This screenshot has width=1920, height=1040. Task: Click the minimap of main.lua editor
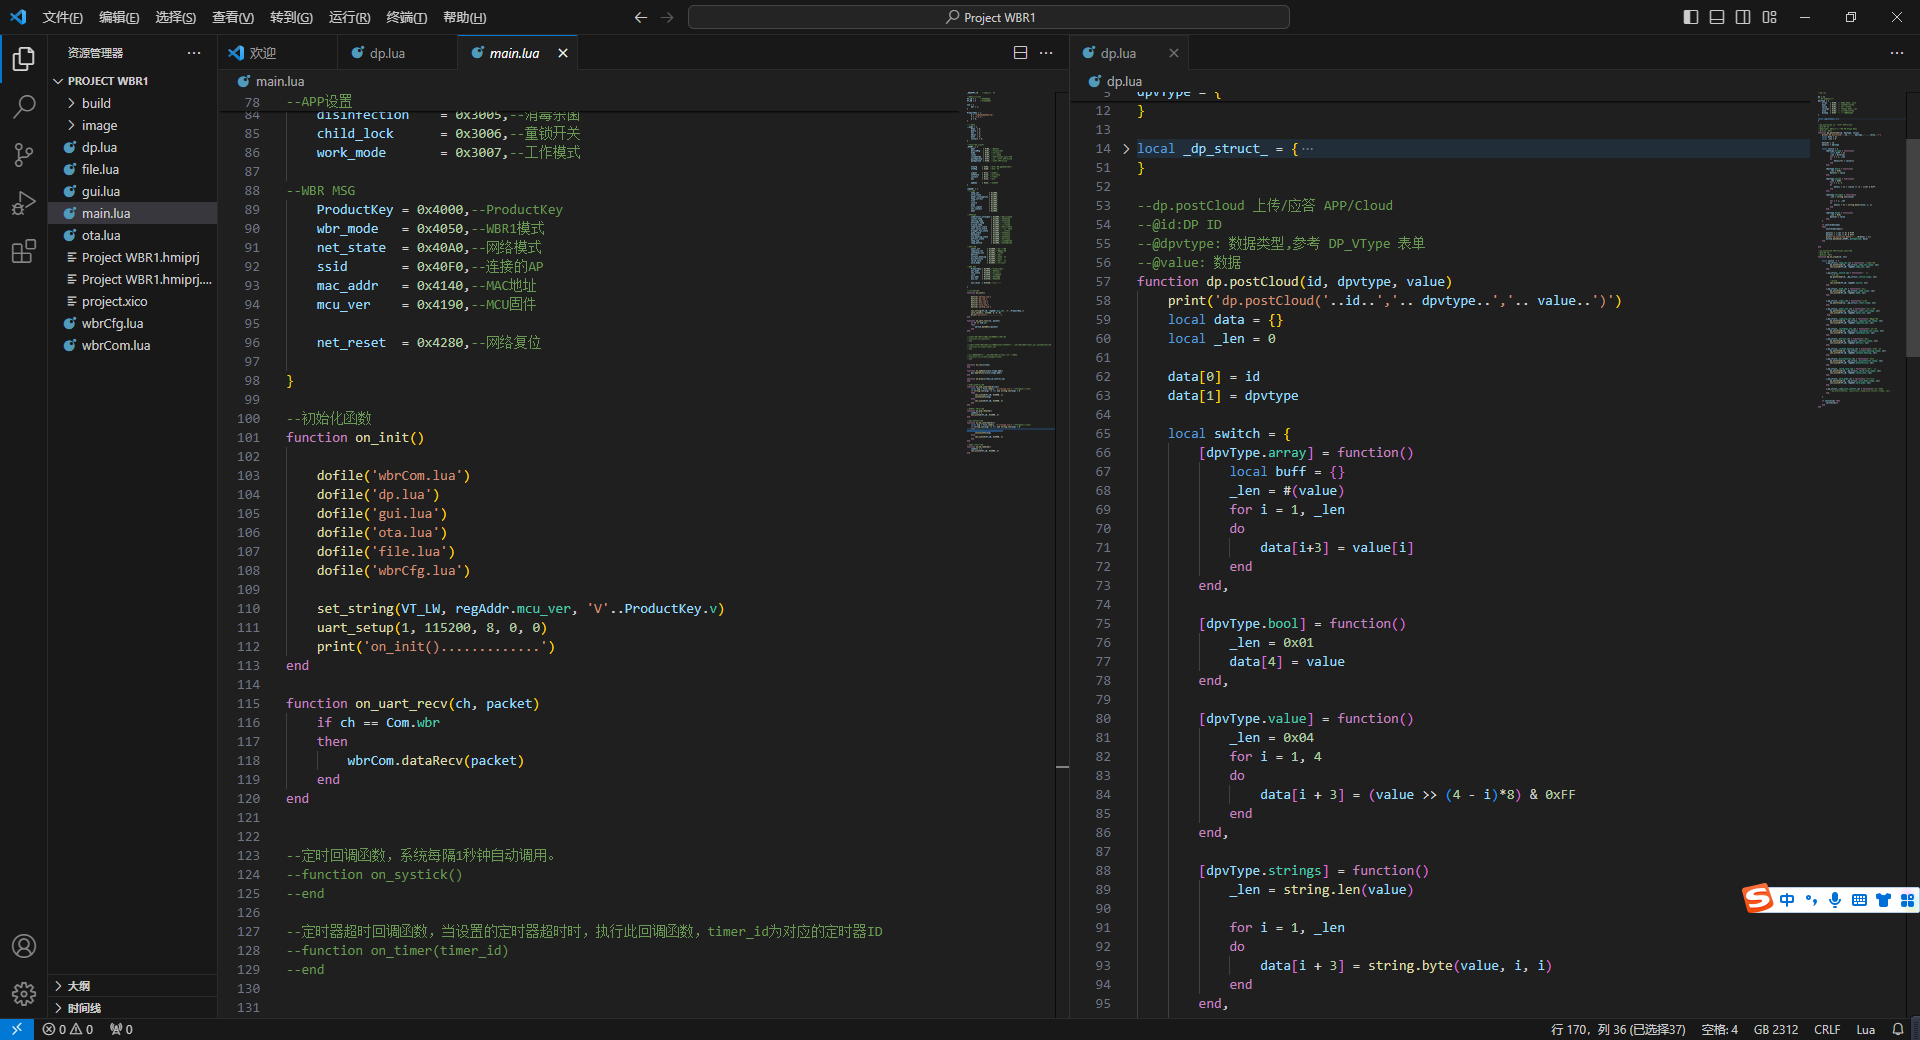(1010, 272)
